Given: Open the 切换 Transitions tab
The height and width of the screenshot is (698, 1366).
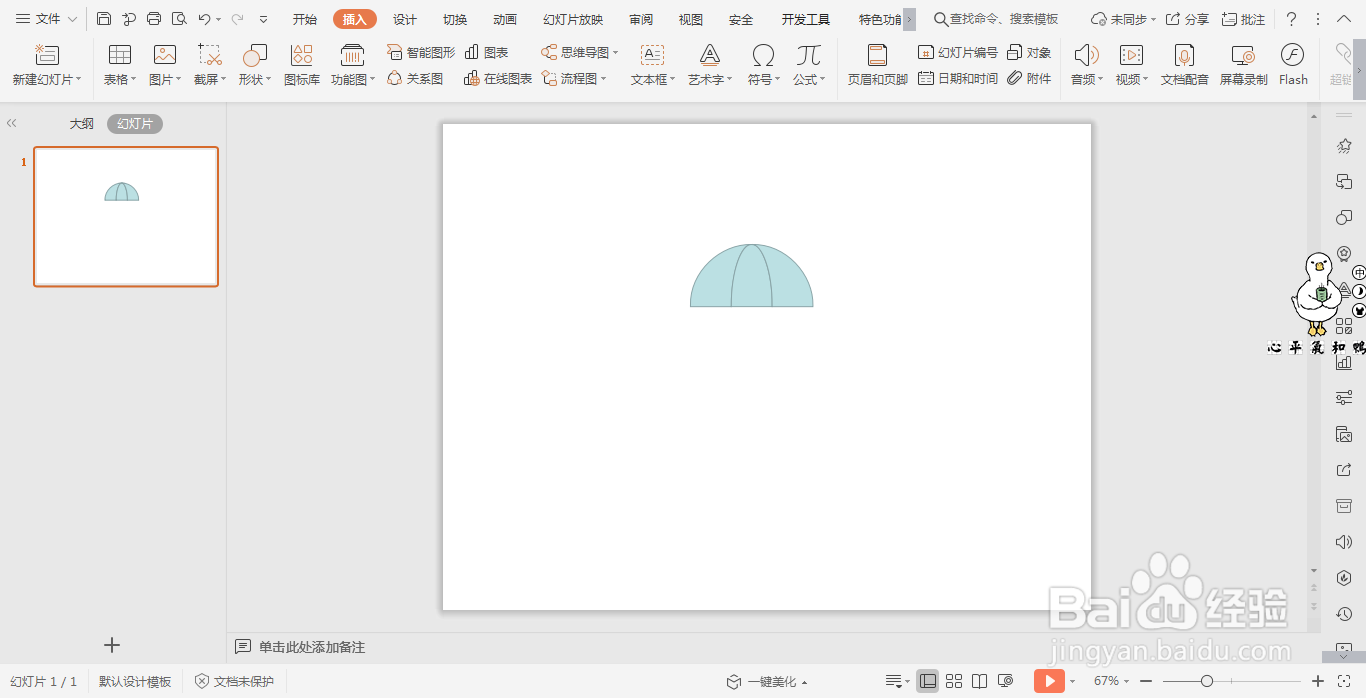Looking at the screenshot, I should point(455,20).
